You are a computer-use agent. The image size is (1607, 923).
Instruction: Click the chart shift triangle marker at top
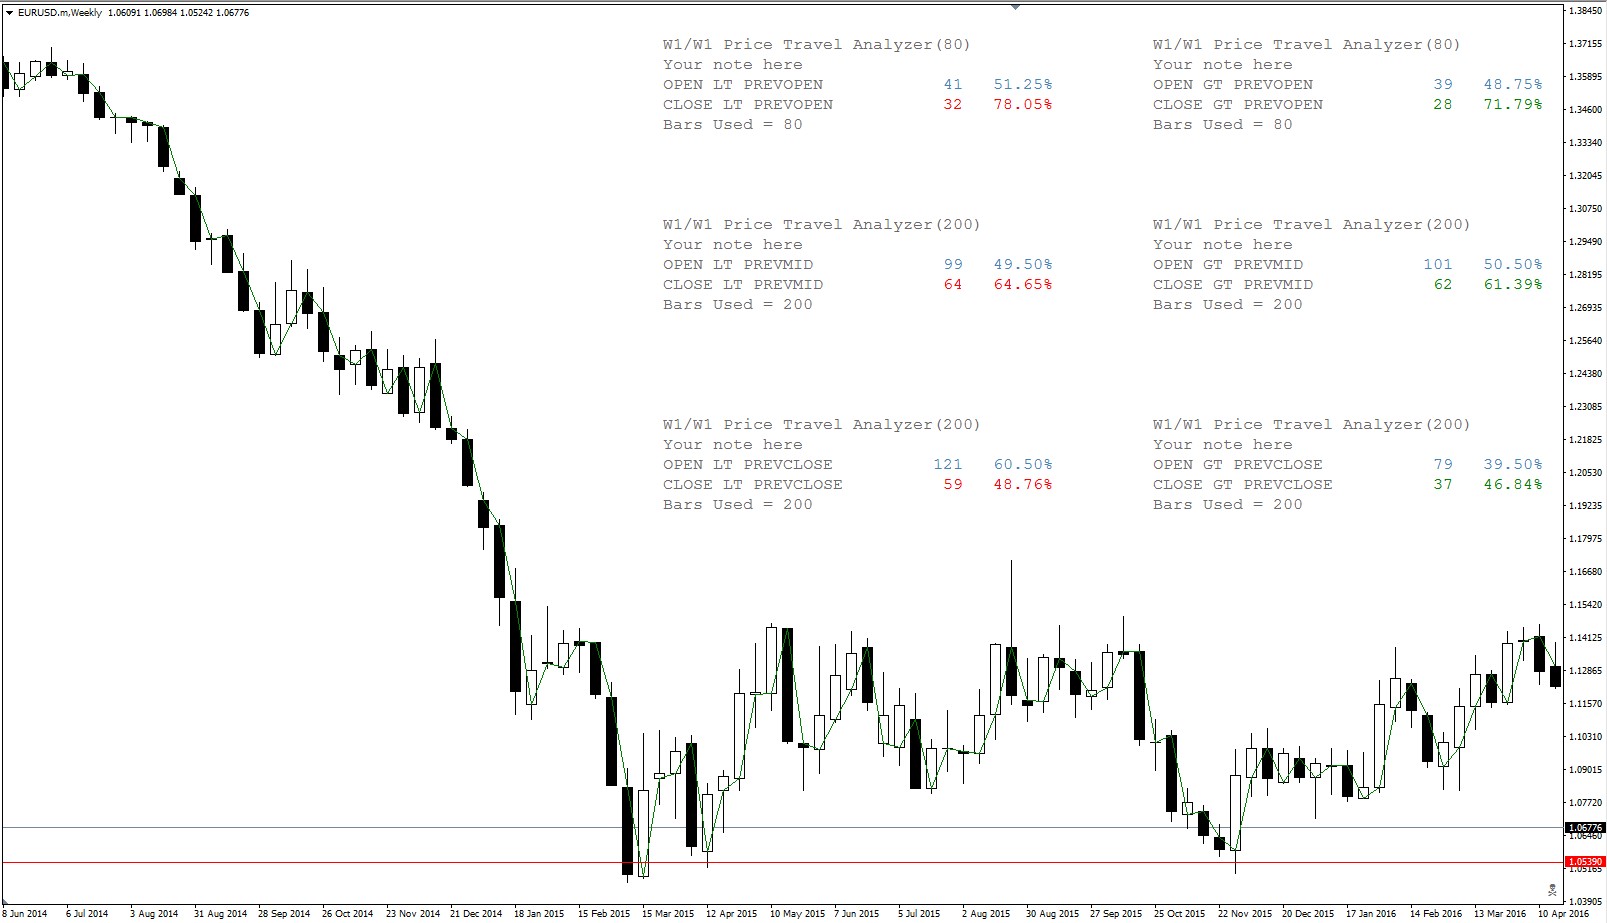[x=1015, y=7]
